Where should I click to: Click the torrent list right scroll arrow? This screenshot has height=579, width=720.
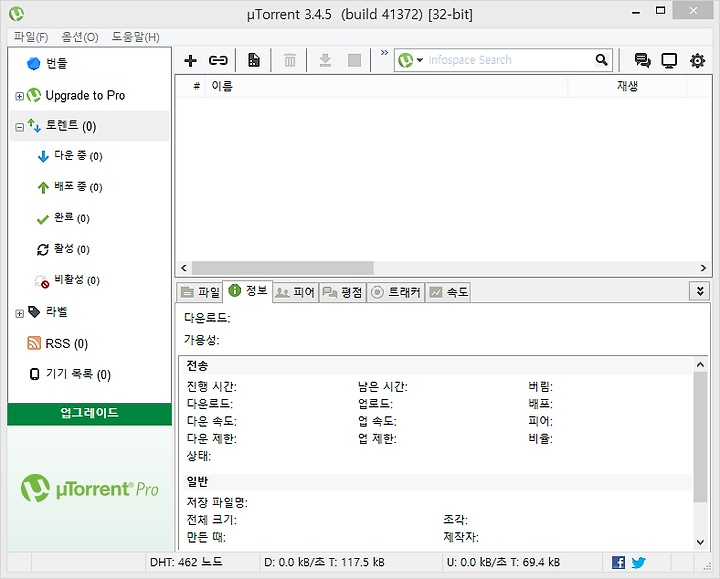coord(703,268)
